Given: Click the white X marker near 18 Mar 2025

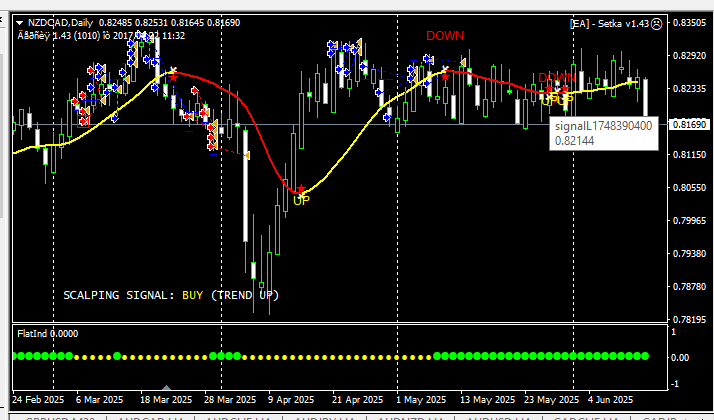Looking at the screenshot, I should [x=173, y=70].
